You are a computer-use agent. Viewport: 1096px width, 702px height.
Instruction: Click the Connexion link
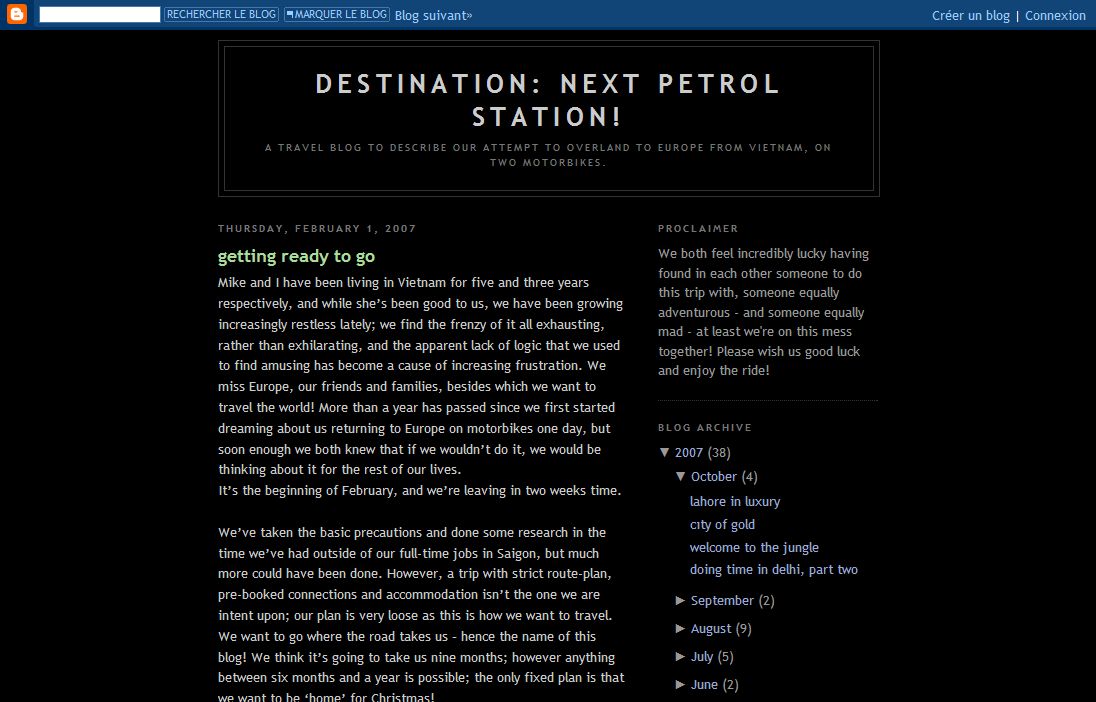click(1055, 16)
